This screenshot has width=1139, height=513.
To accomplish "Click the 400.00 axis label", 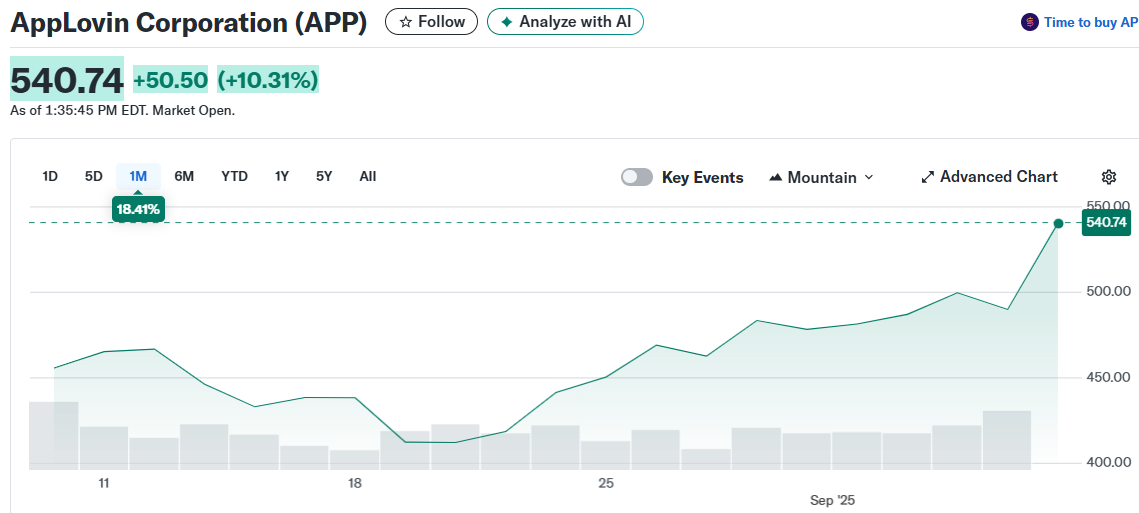I will pos(1106,462).
